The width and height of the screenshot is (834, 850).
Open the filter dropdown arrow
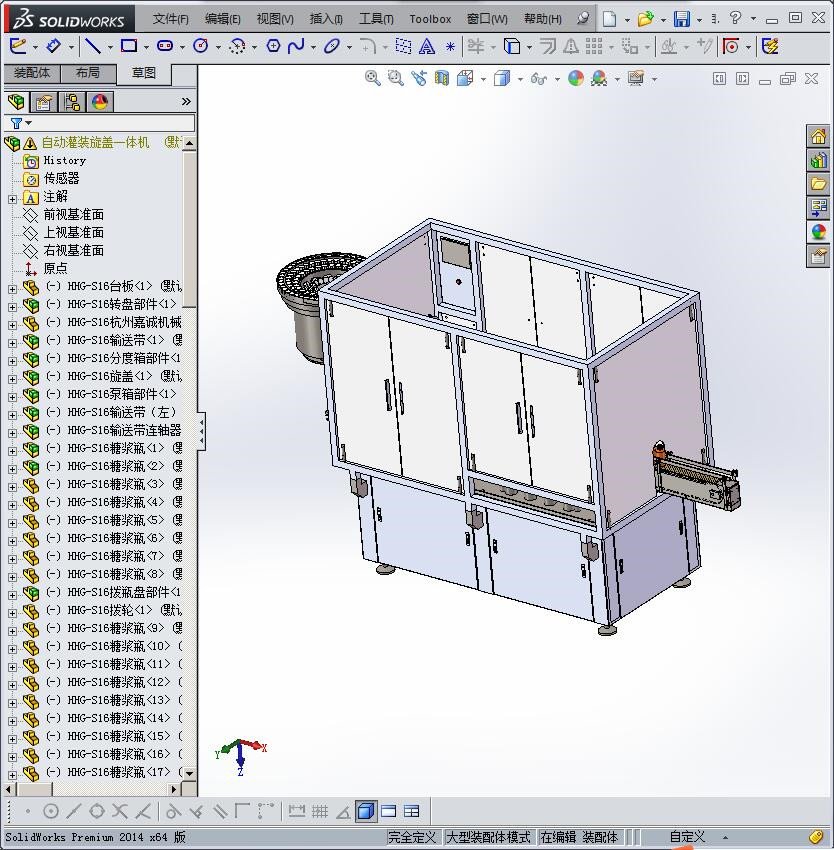coord(29,123)
